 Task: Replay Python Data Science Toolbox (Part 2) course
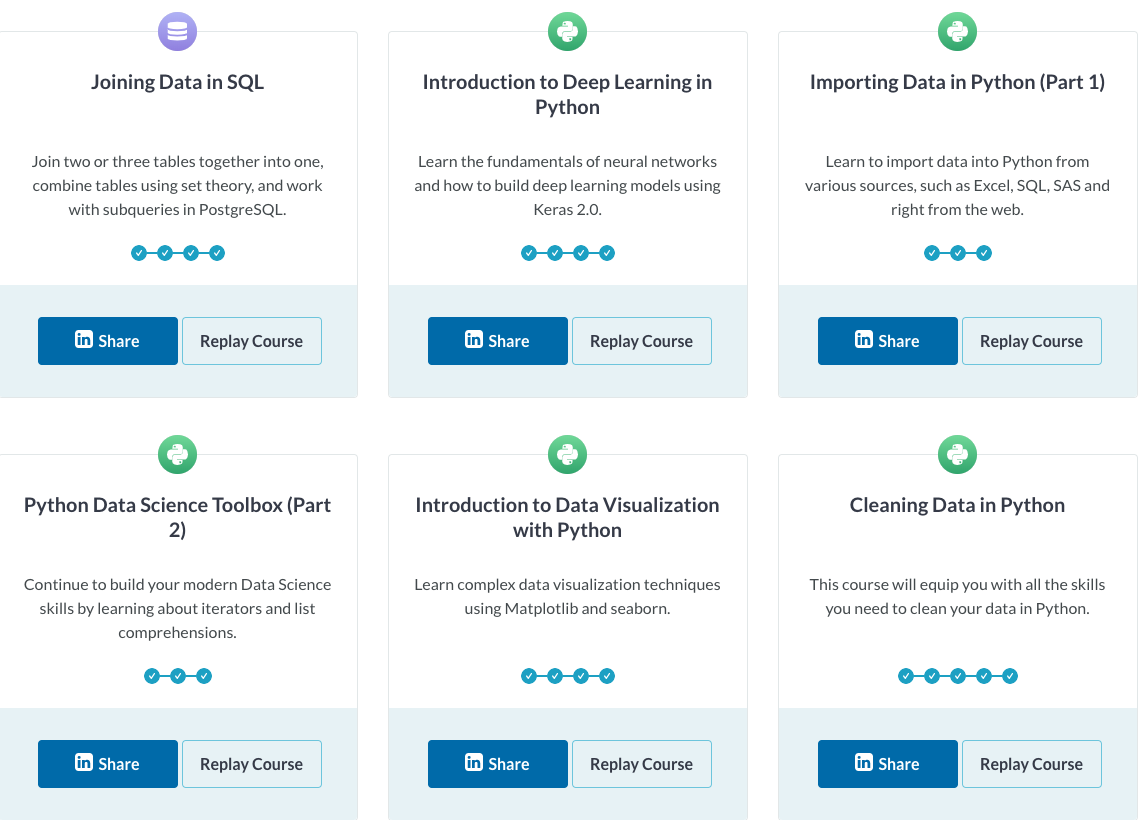tap(251, 763)
